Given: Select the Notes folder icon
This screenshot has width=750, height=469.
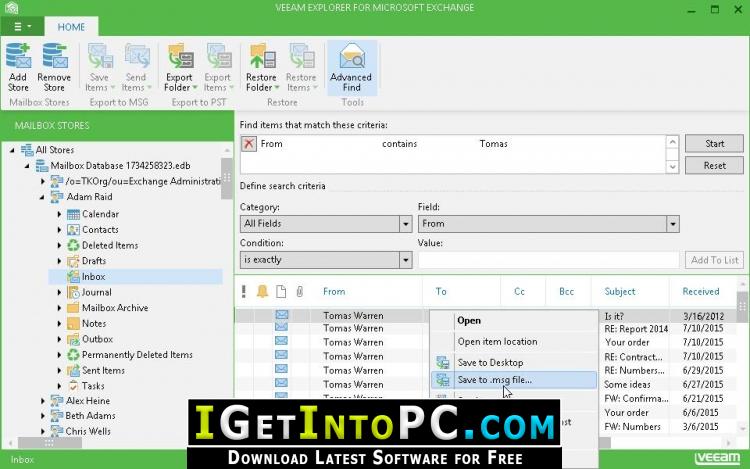Looking at the screenshot, I should click(x=73, y=324).
